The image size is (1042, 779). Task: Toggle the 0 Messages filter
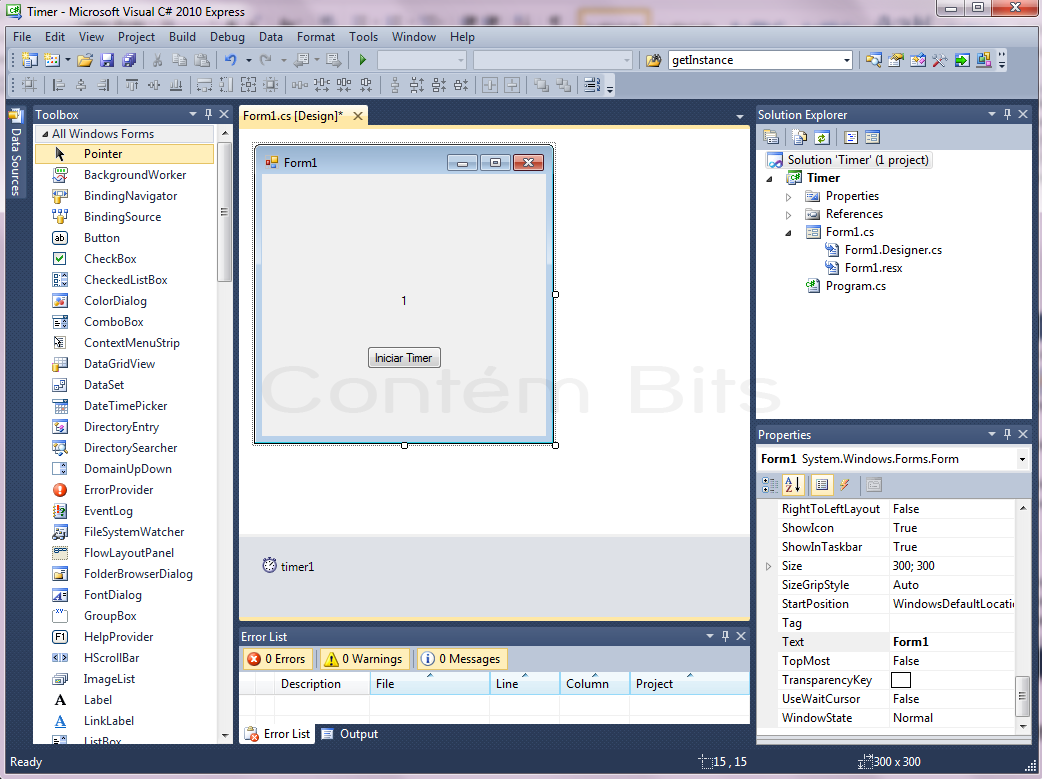462,659
